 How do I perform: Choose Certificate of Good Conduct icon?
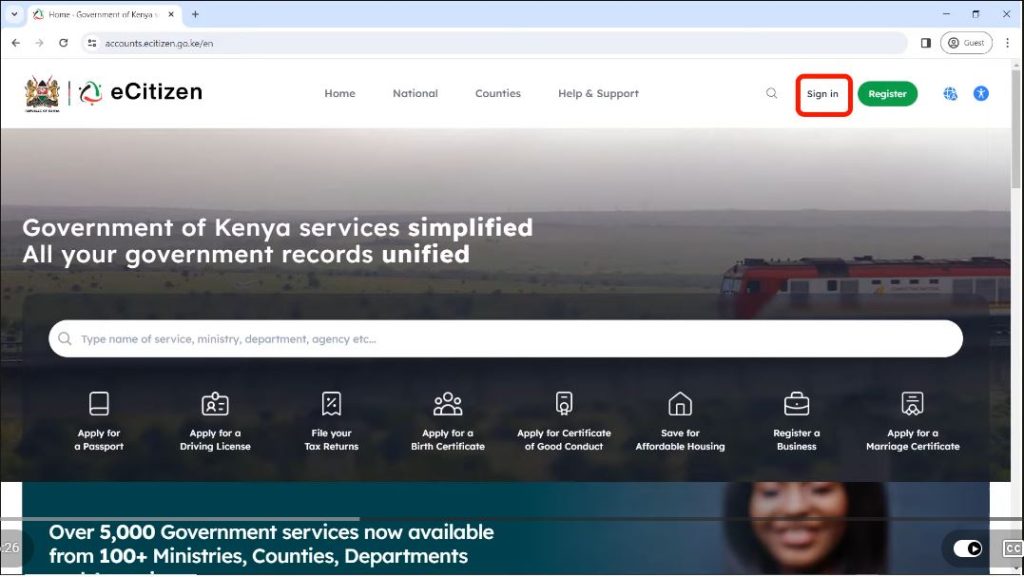tap(564, 403)
